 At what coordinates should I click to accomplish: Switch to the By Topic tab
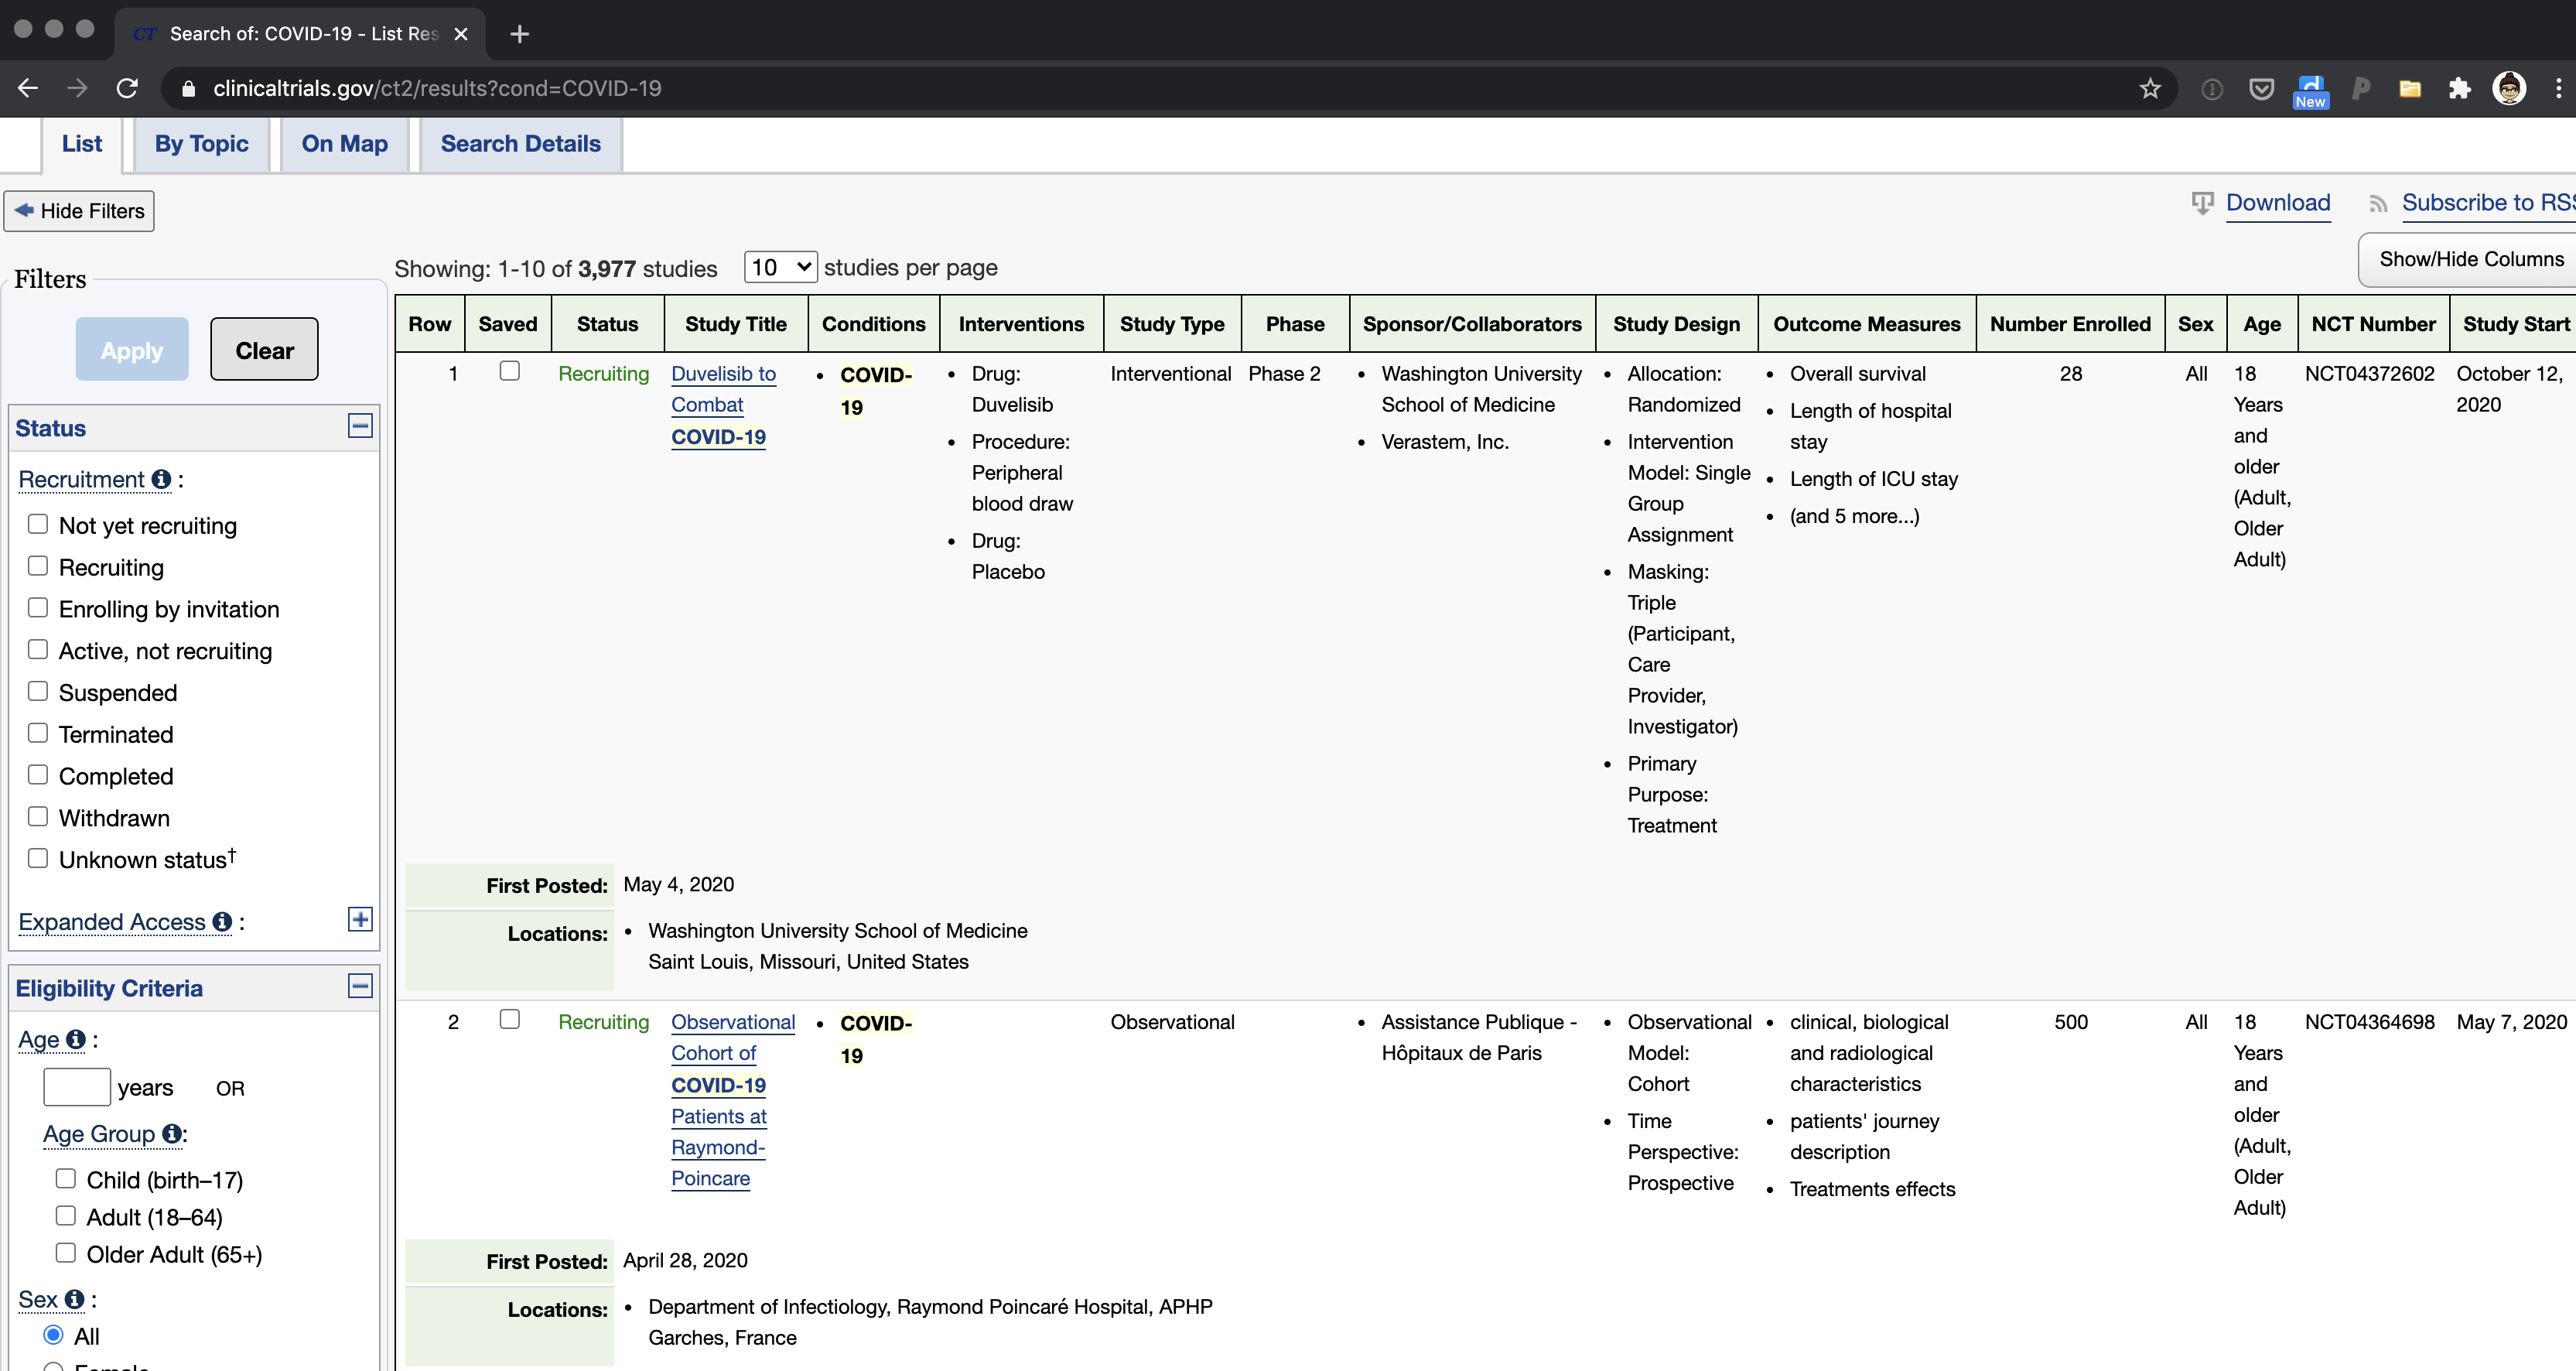[x=201, y=143]
